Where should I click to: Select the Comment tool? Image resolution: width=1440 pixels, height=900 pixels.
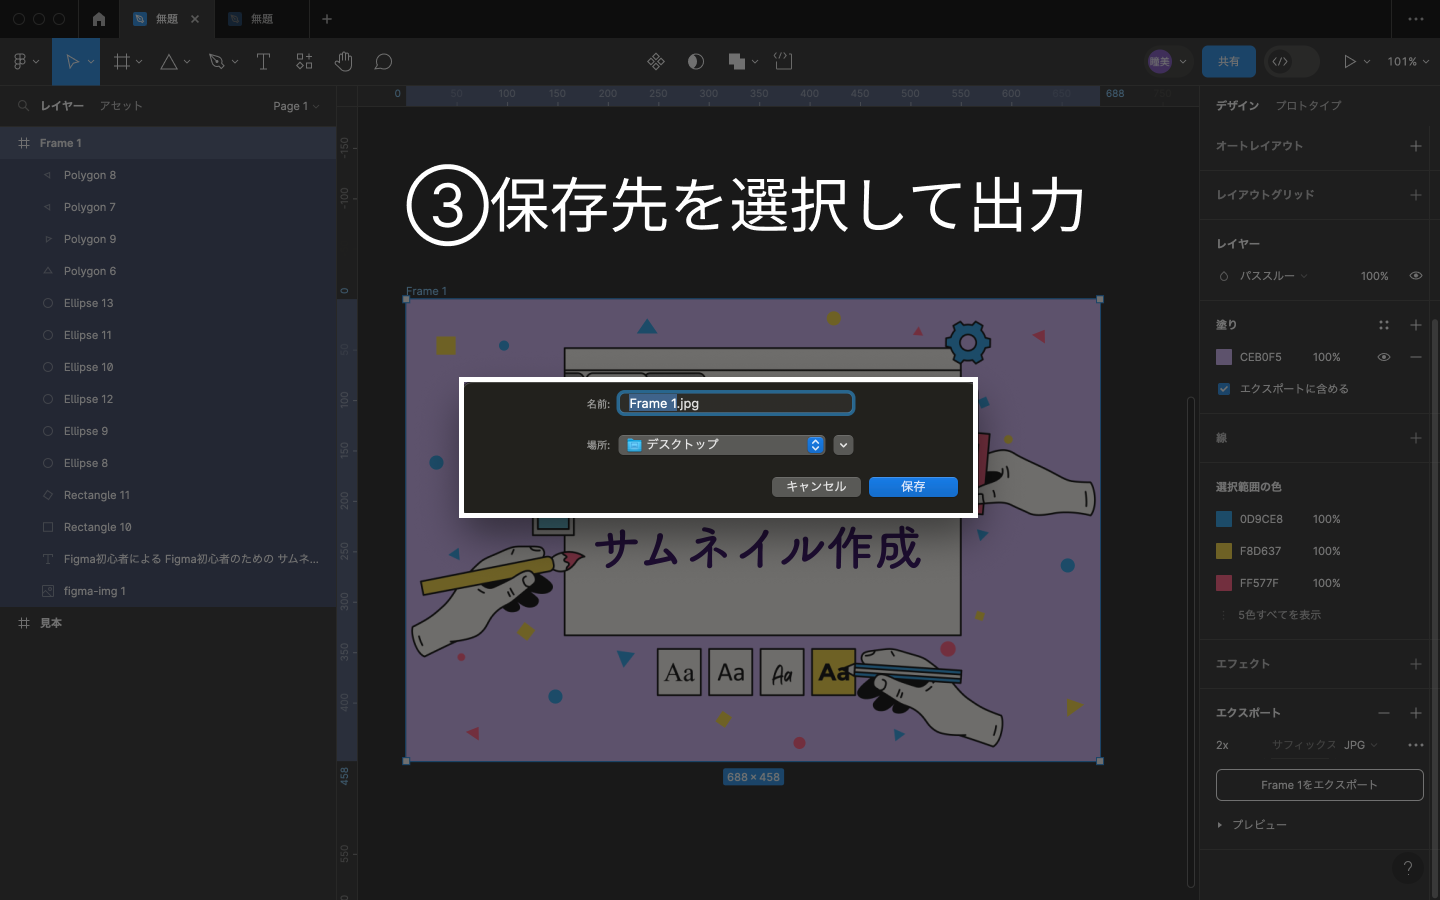(x=383, y=62)
